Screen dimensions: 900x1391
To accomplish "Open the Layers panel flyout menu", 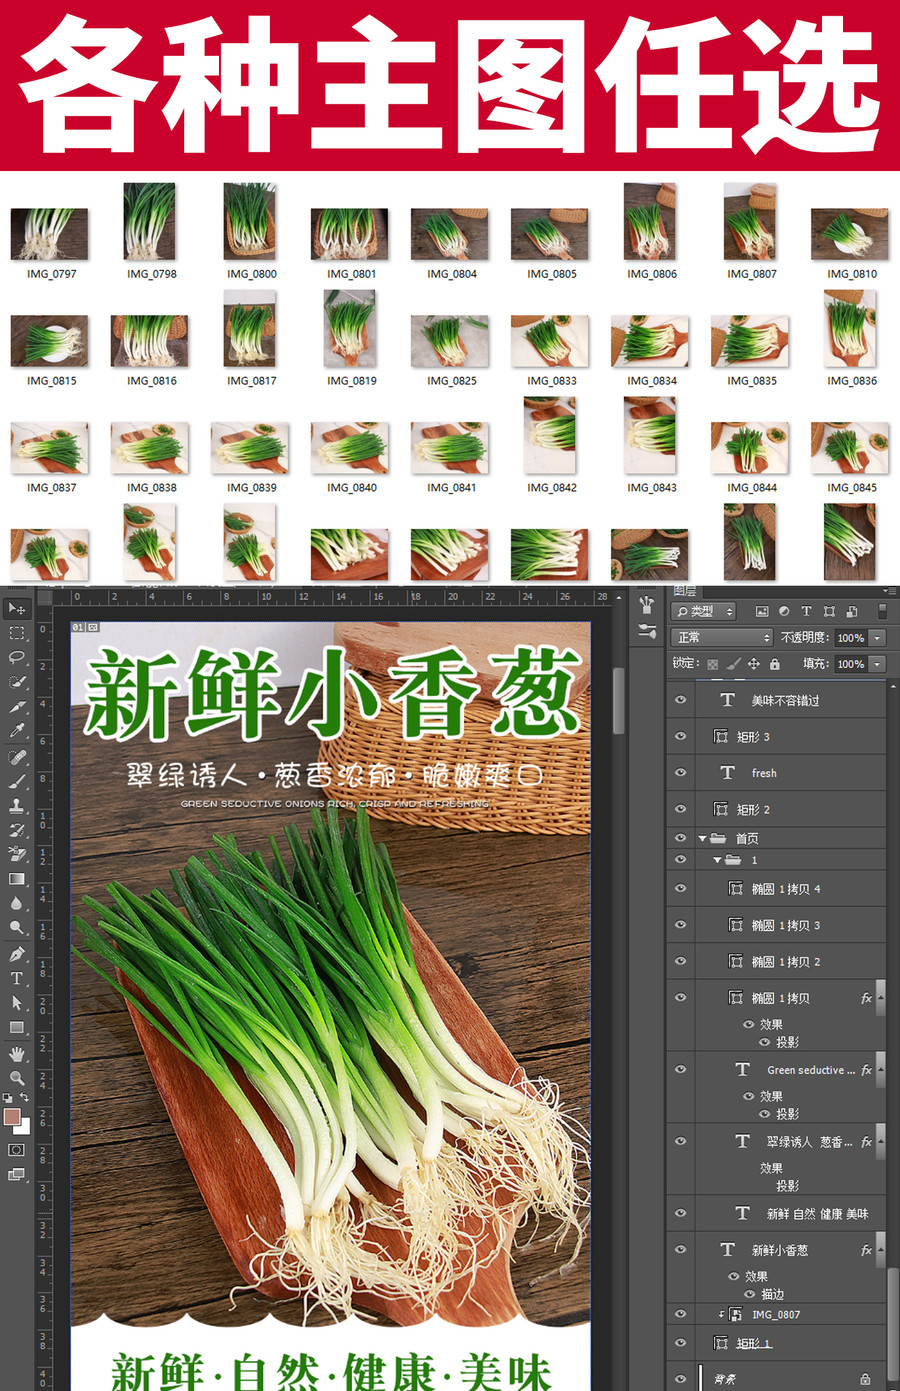I will (888, 591).
